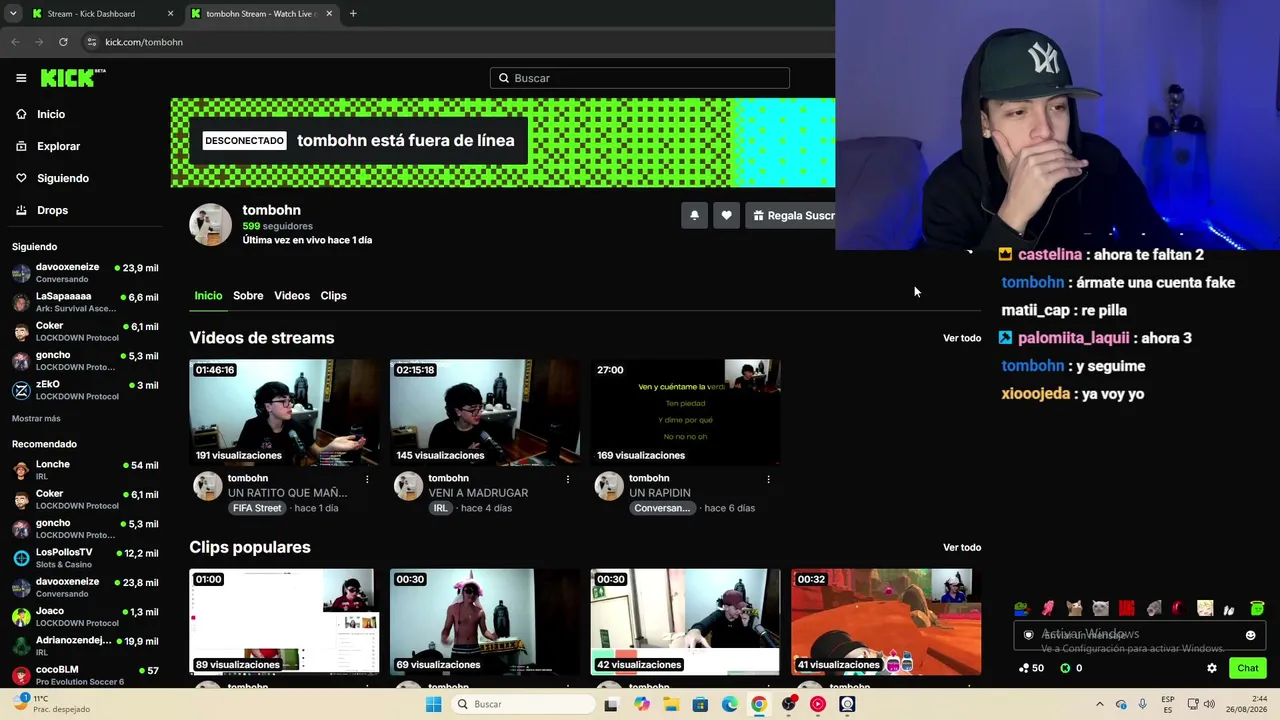
Task: Close the Stream - Kick Dashboard tab
Action: point(170,14)
